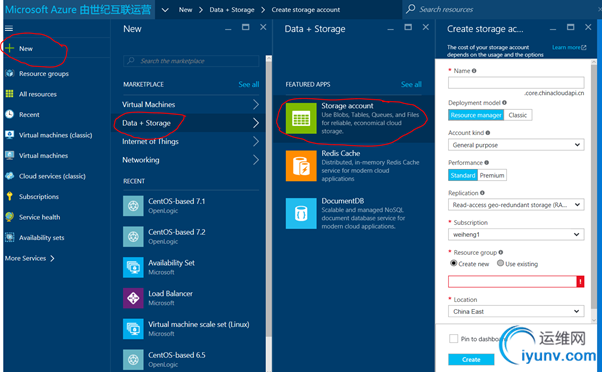Viewport: 602px width, 372px height.
Task: Click Microsoft Azure logo text
Action: pos(78,10)
